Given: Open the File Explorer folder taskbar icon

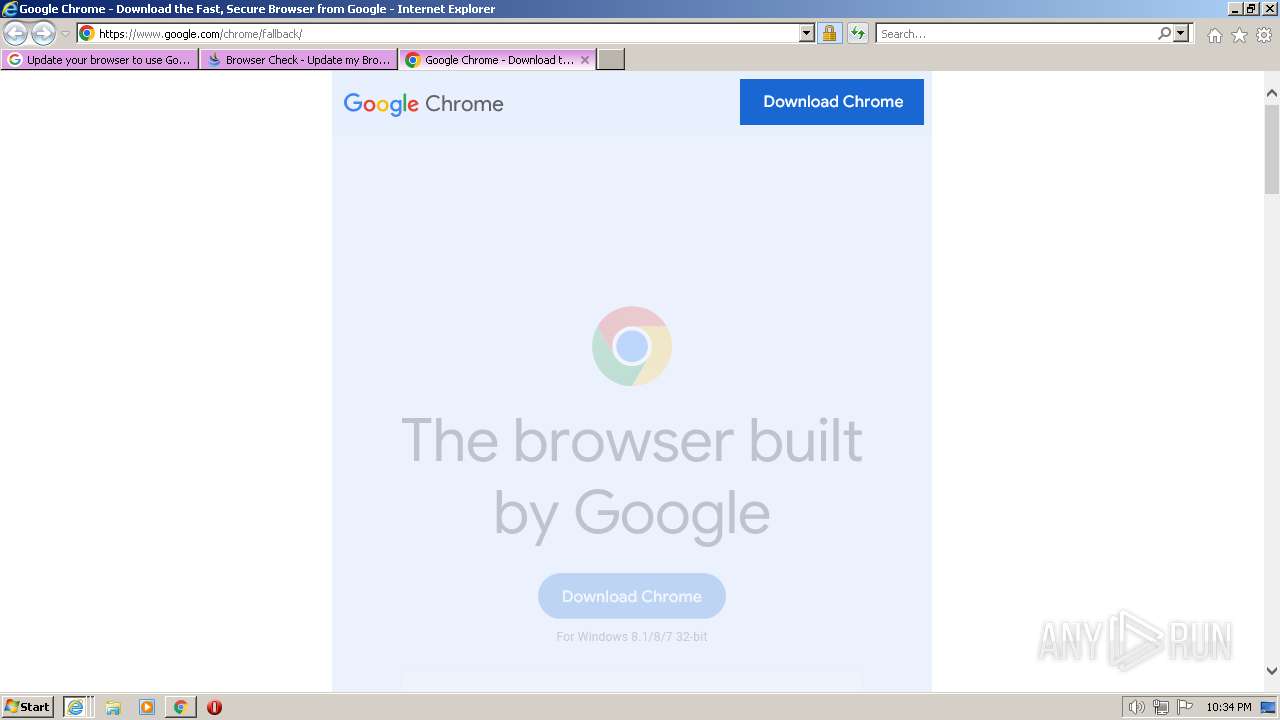Looking at the screenshot, I should pos(113,707).
